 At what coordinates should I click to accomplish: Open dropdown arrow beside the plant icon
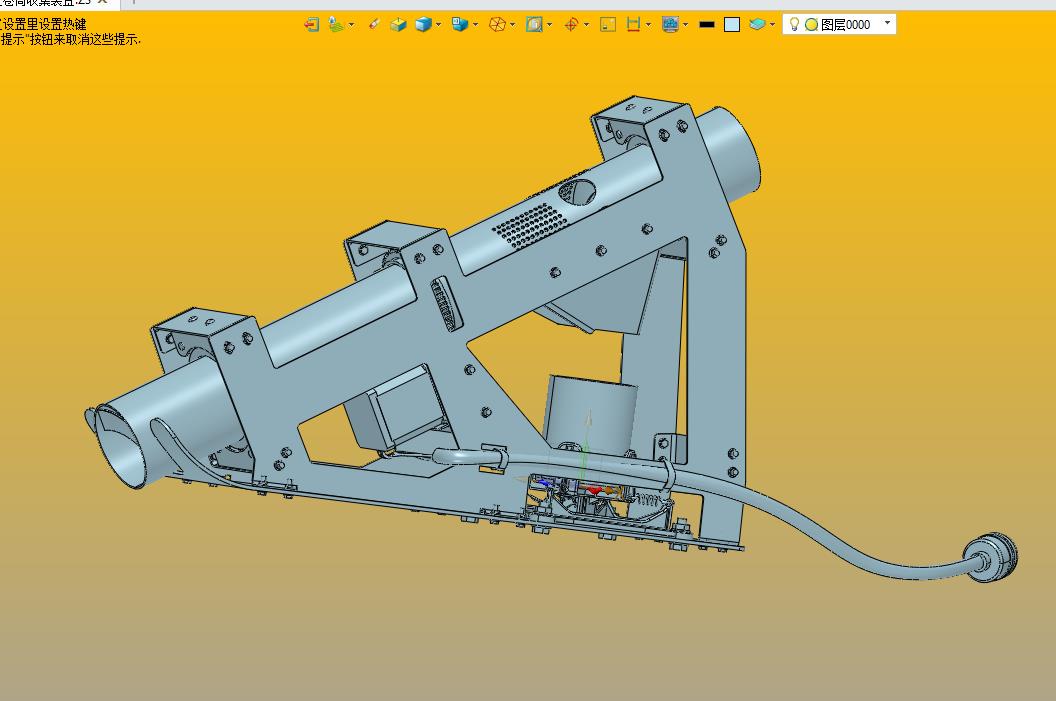point(351,25)
